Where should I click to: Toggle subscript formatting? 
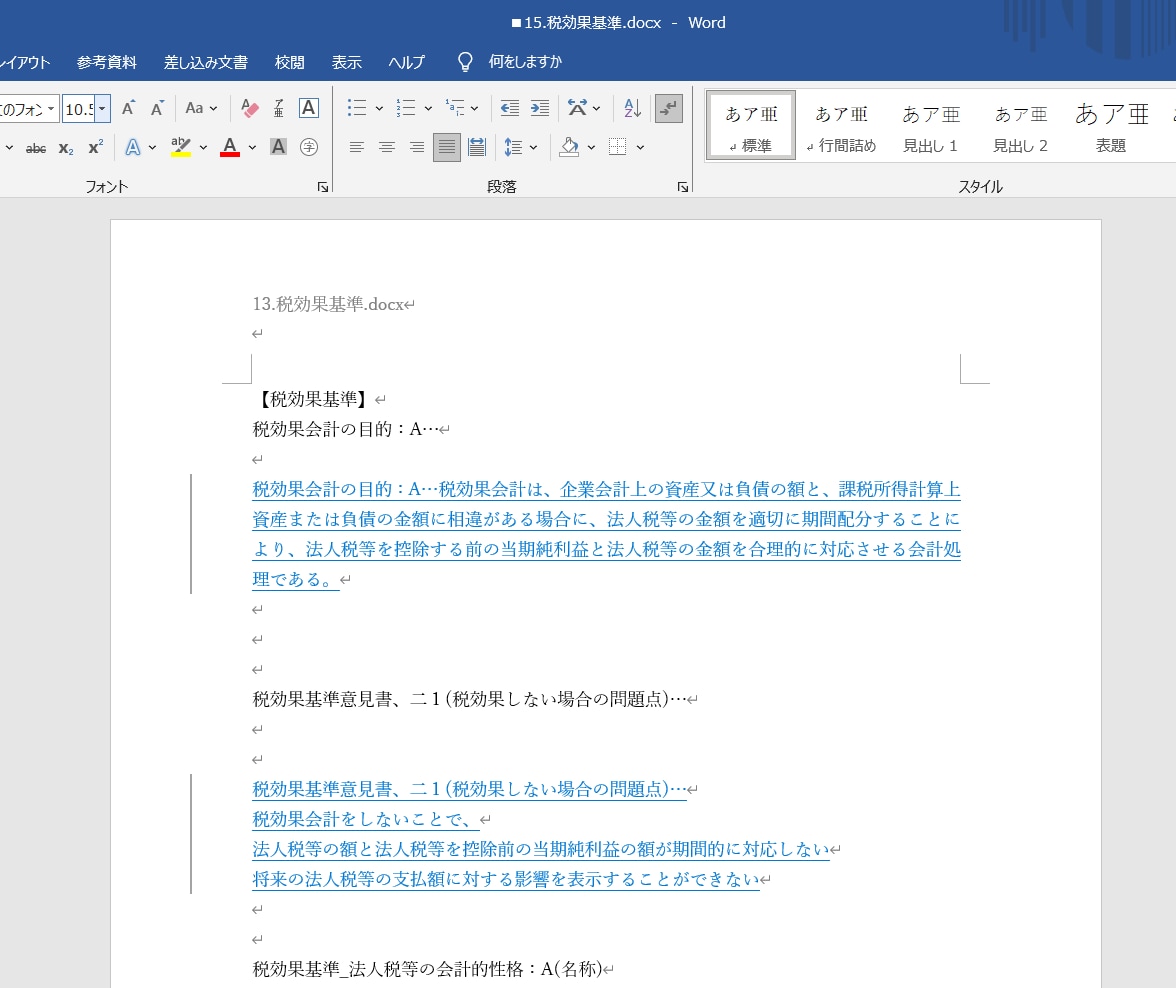(66, 148)
